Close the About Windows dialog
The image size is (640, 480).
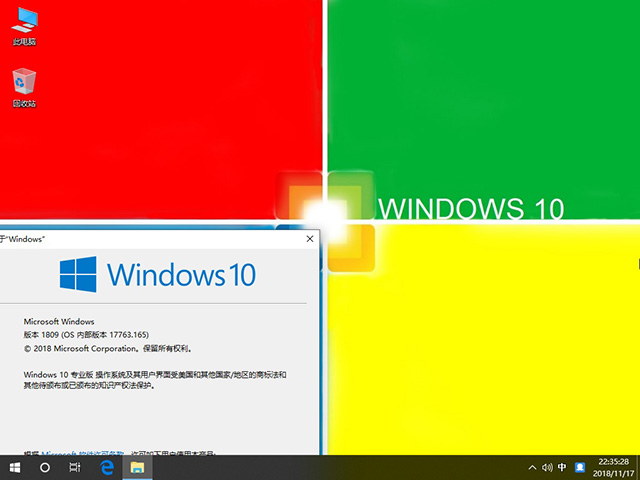[310, 239]
